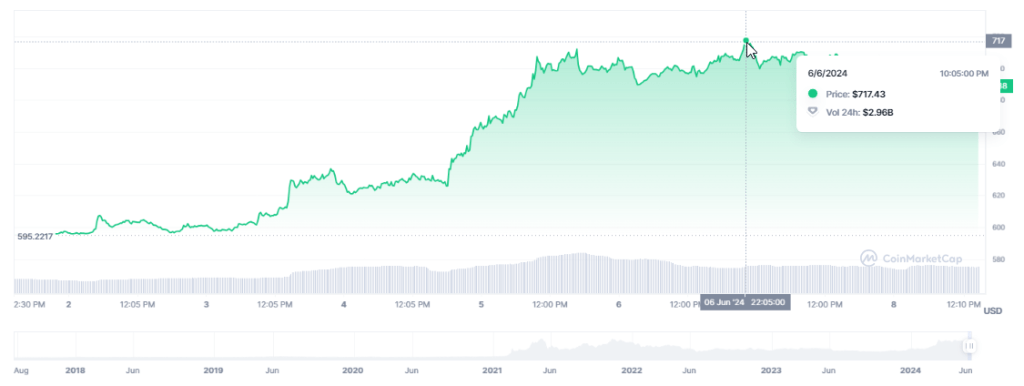Click the 6/6/2024 date in tooltip

(827, 74)
